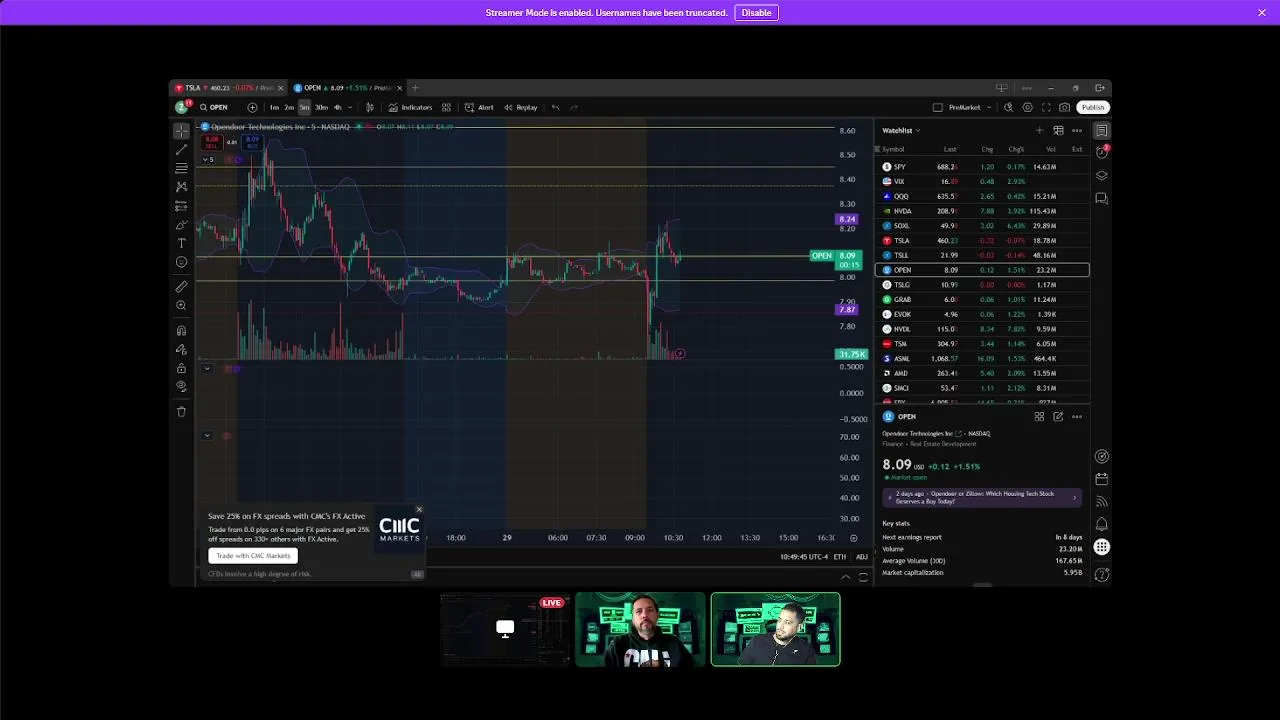Start bar Replay mode
Image resolution: width=1280 pixels, height=720 pixels.
[x=521, y=107]
